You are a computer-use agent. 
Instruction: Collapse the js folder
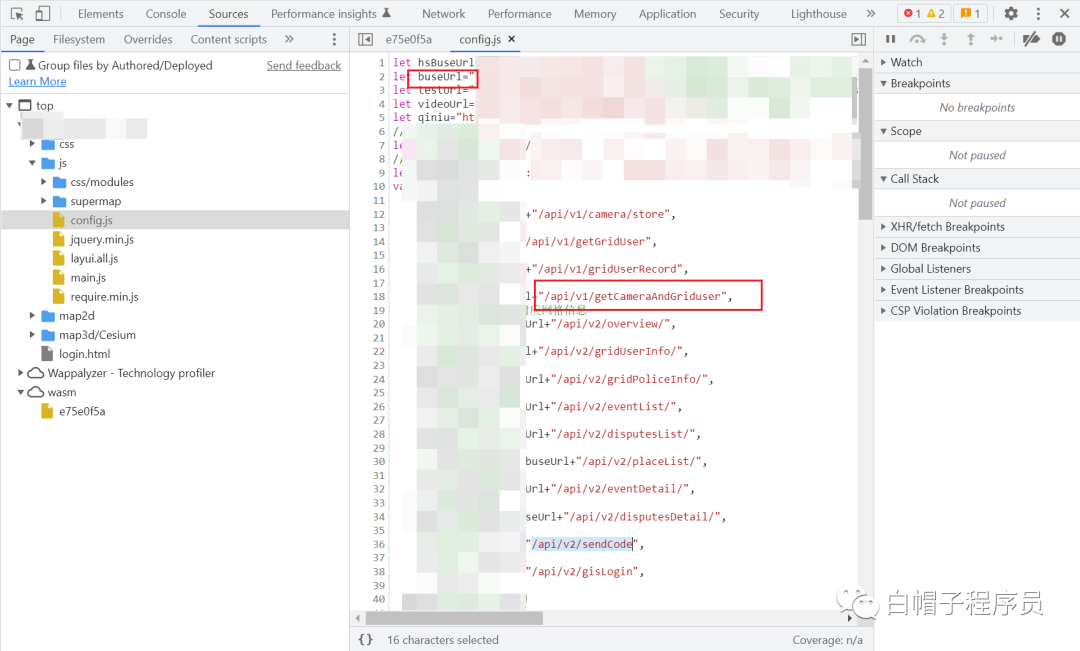click(32, 163)
